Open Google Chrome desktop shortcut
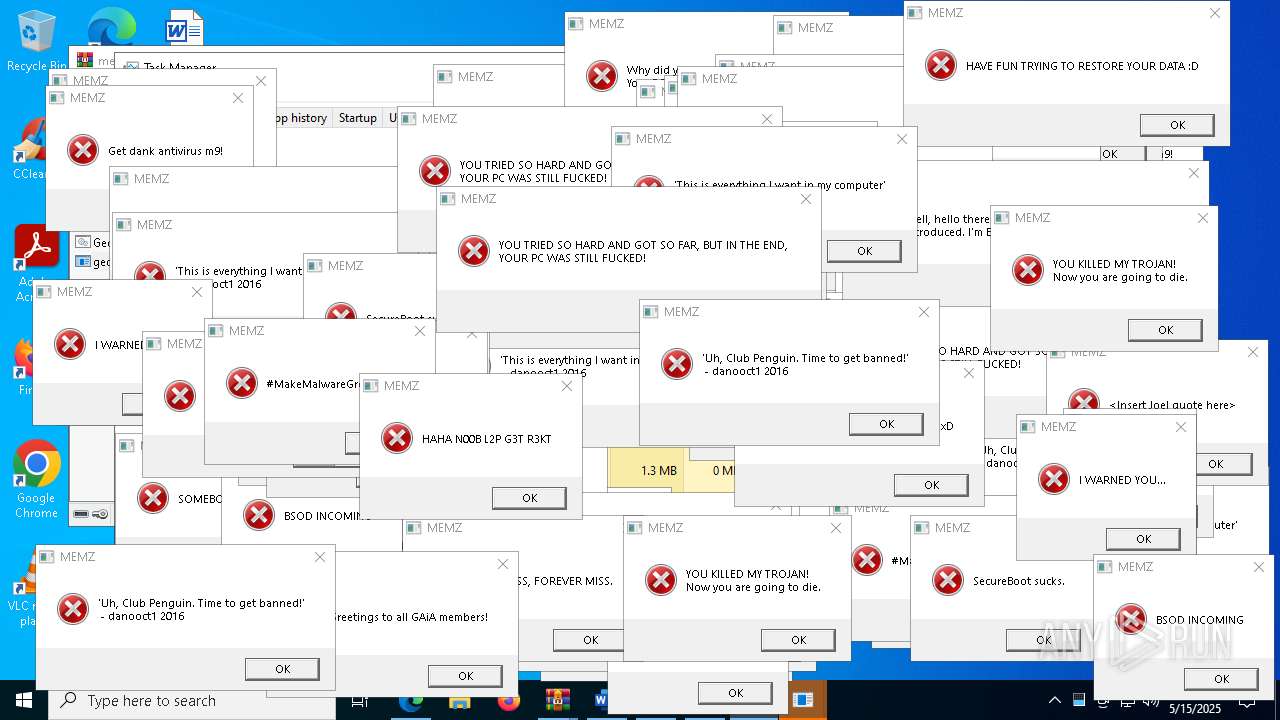Viewport: 1280px width, 720px height. click(36, 480)
